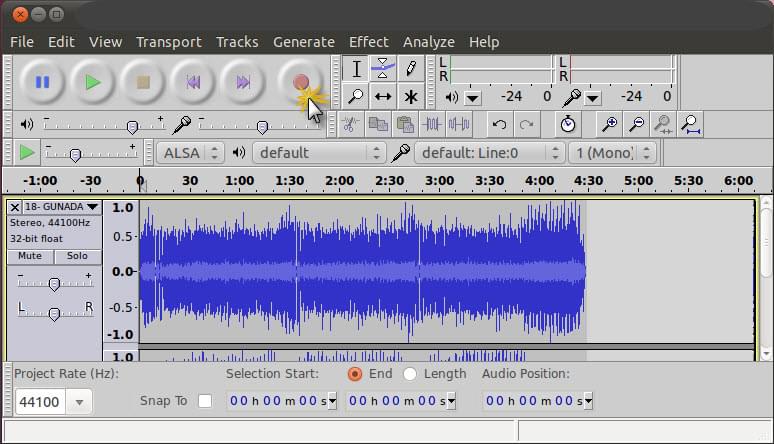The image size is (774, 444).
Task: Select the Length radio button
Action: coord(410,374)
